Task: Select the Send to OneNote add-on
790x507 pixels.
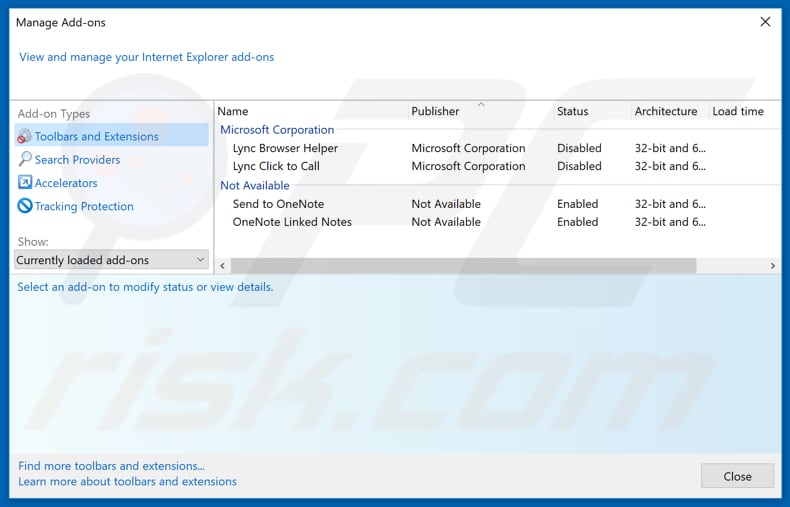Action: pos(278,204)
